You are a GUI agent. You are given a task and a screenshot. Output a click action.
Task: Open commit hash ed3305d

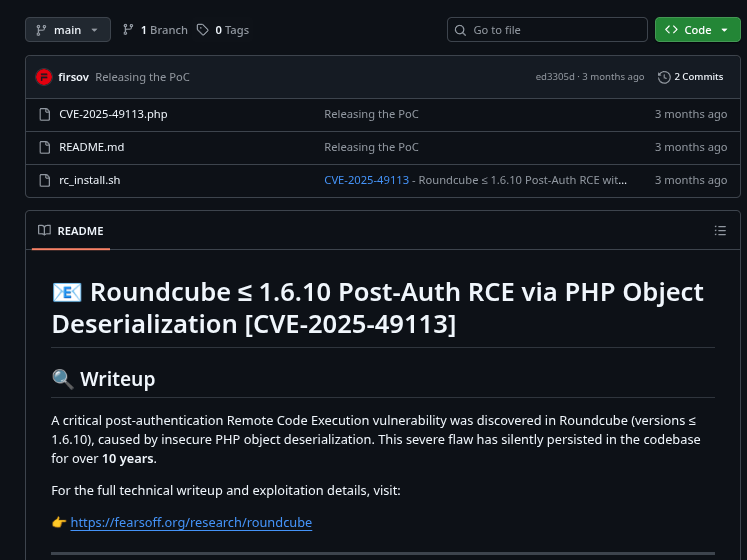tap(555, 77)
